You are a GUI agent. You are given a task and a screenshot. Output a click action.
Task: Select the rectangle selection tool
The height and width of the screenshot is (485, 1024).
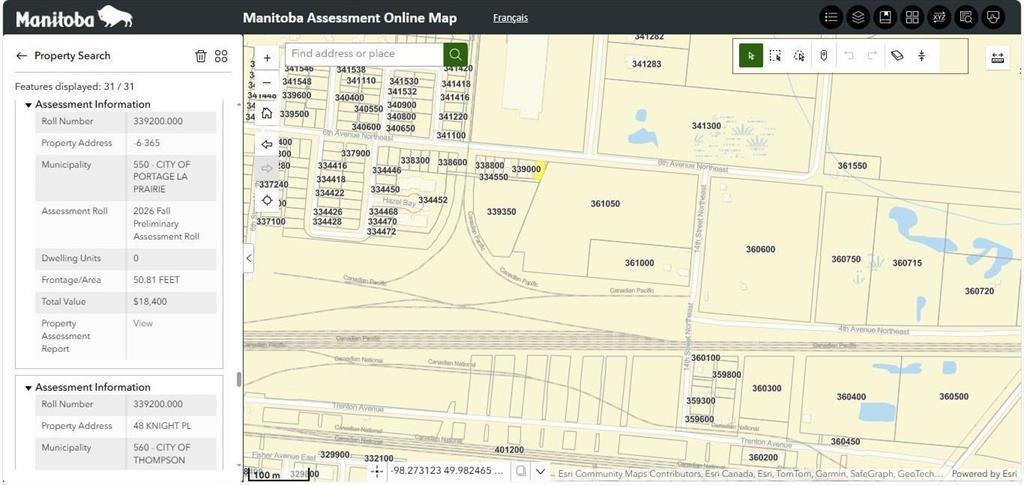775,56
